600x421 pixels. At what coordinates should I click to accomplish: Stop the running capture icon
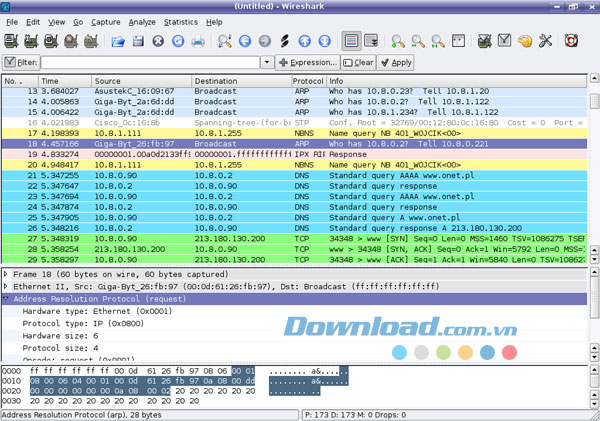click(71, 41)
